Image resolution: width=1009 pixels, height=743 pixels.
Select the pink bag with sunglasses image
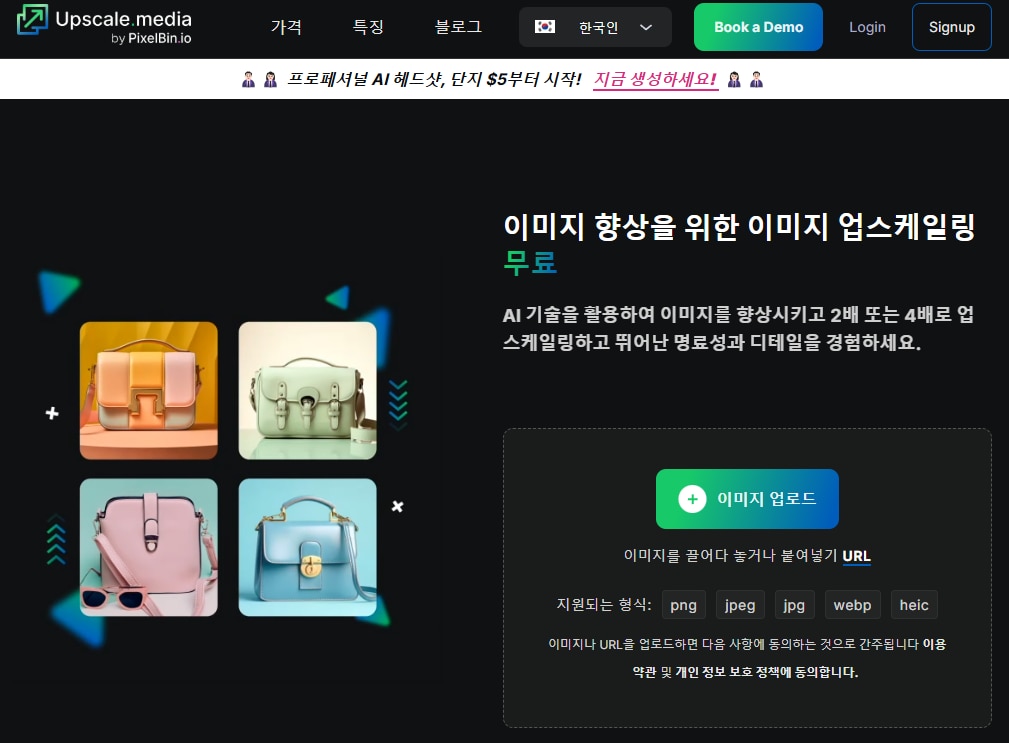coord(149,547)
